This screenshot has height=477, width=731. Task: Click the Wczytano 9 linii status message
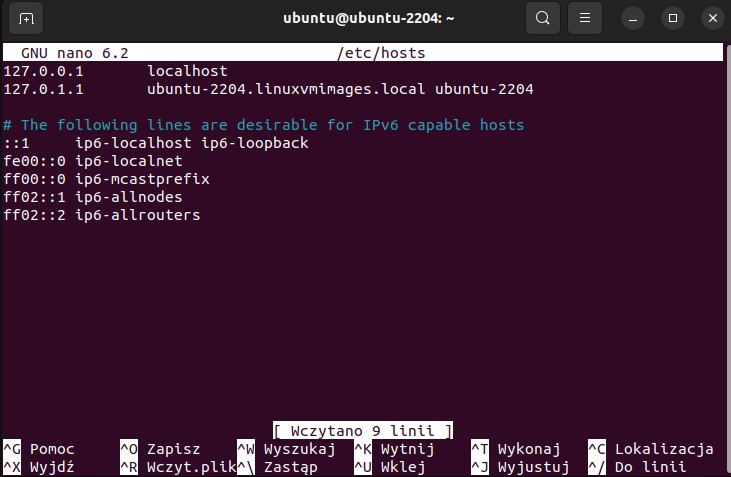(363, 430)
